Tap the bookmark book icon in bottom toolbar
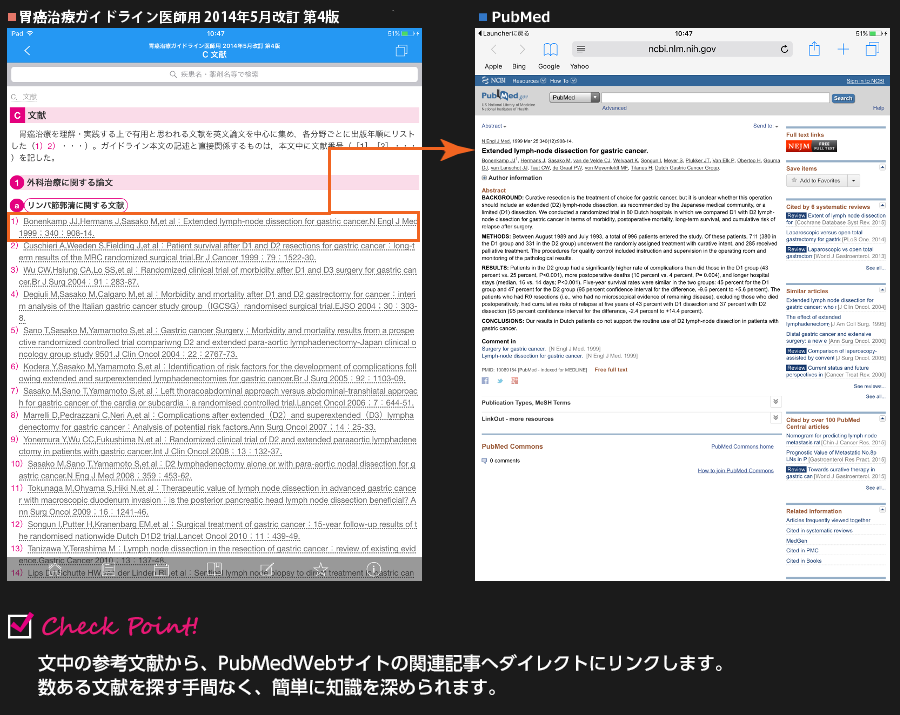The height and width of the screenshot is (715, 900). point(214,569)
